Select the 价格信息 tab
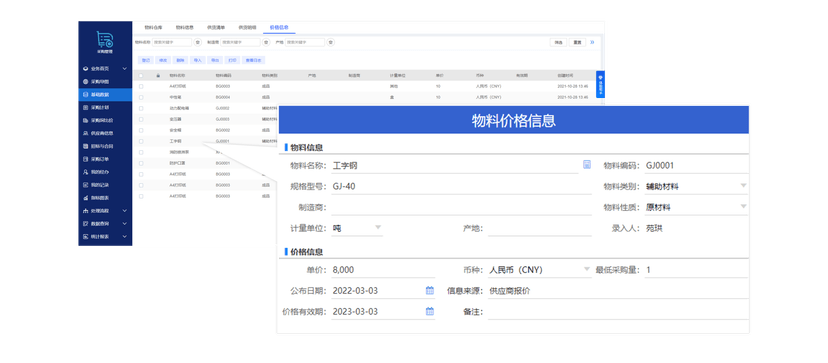 click(x=279, y=27)
